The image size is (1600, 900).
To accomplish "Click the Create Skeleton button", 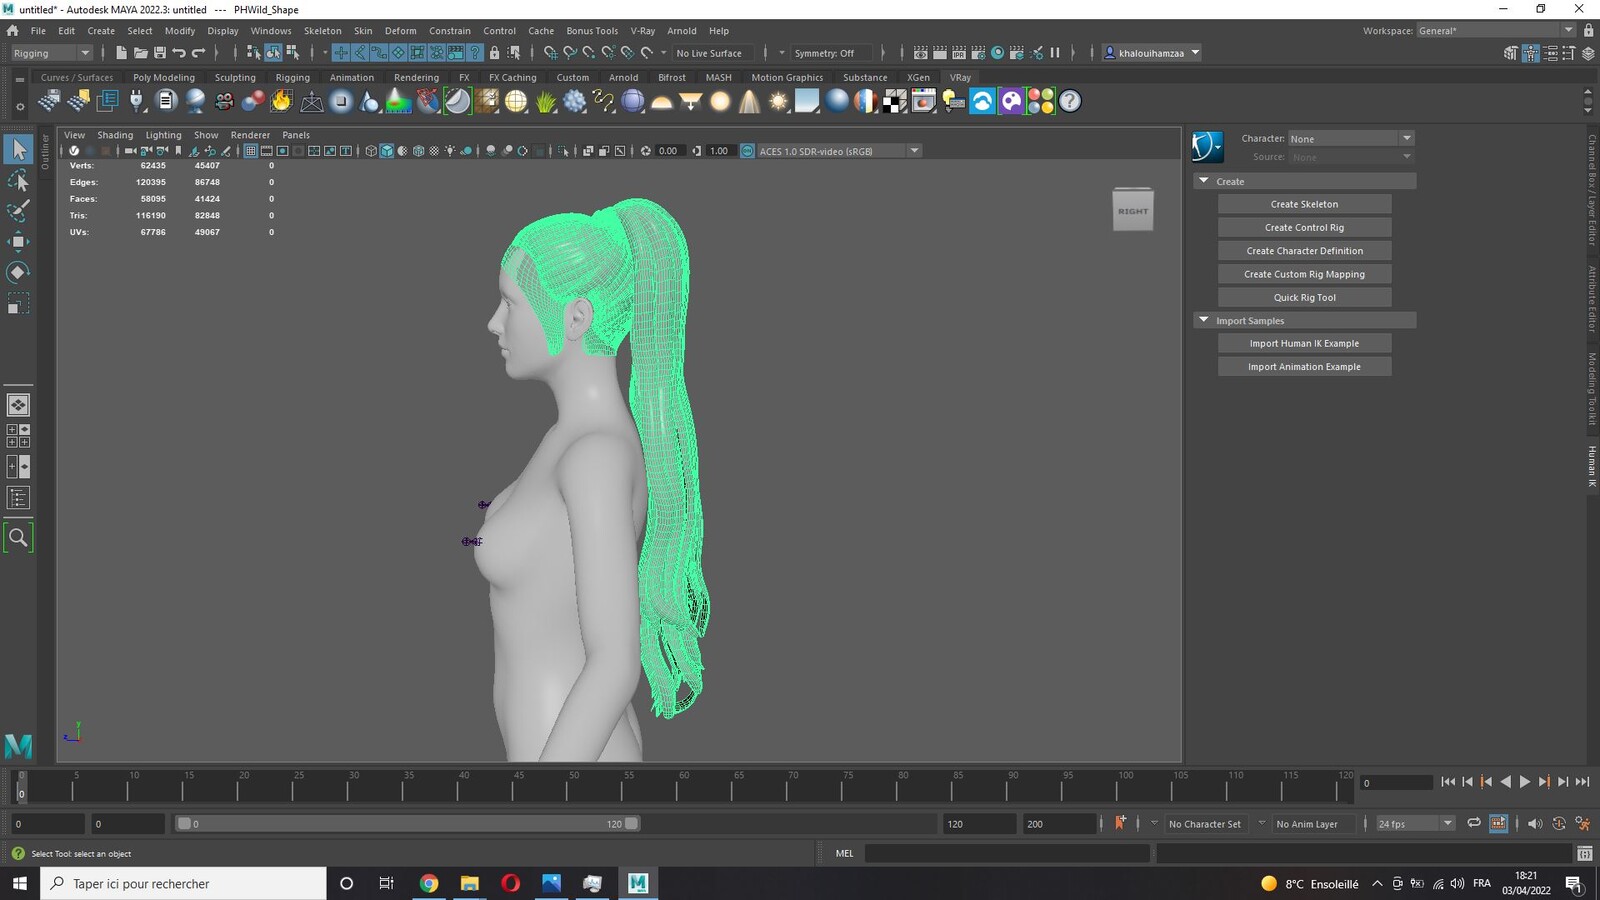I will (1304, 204).
